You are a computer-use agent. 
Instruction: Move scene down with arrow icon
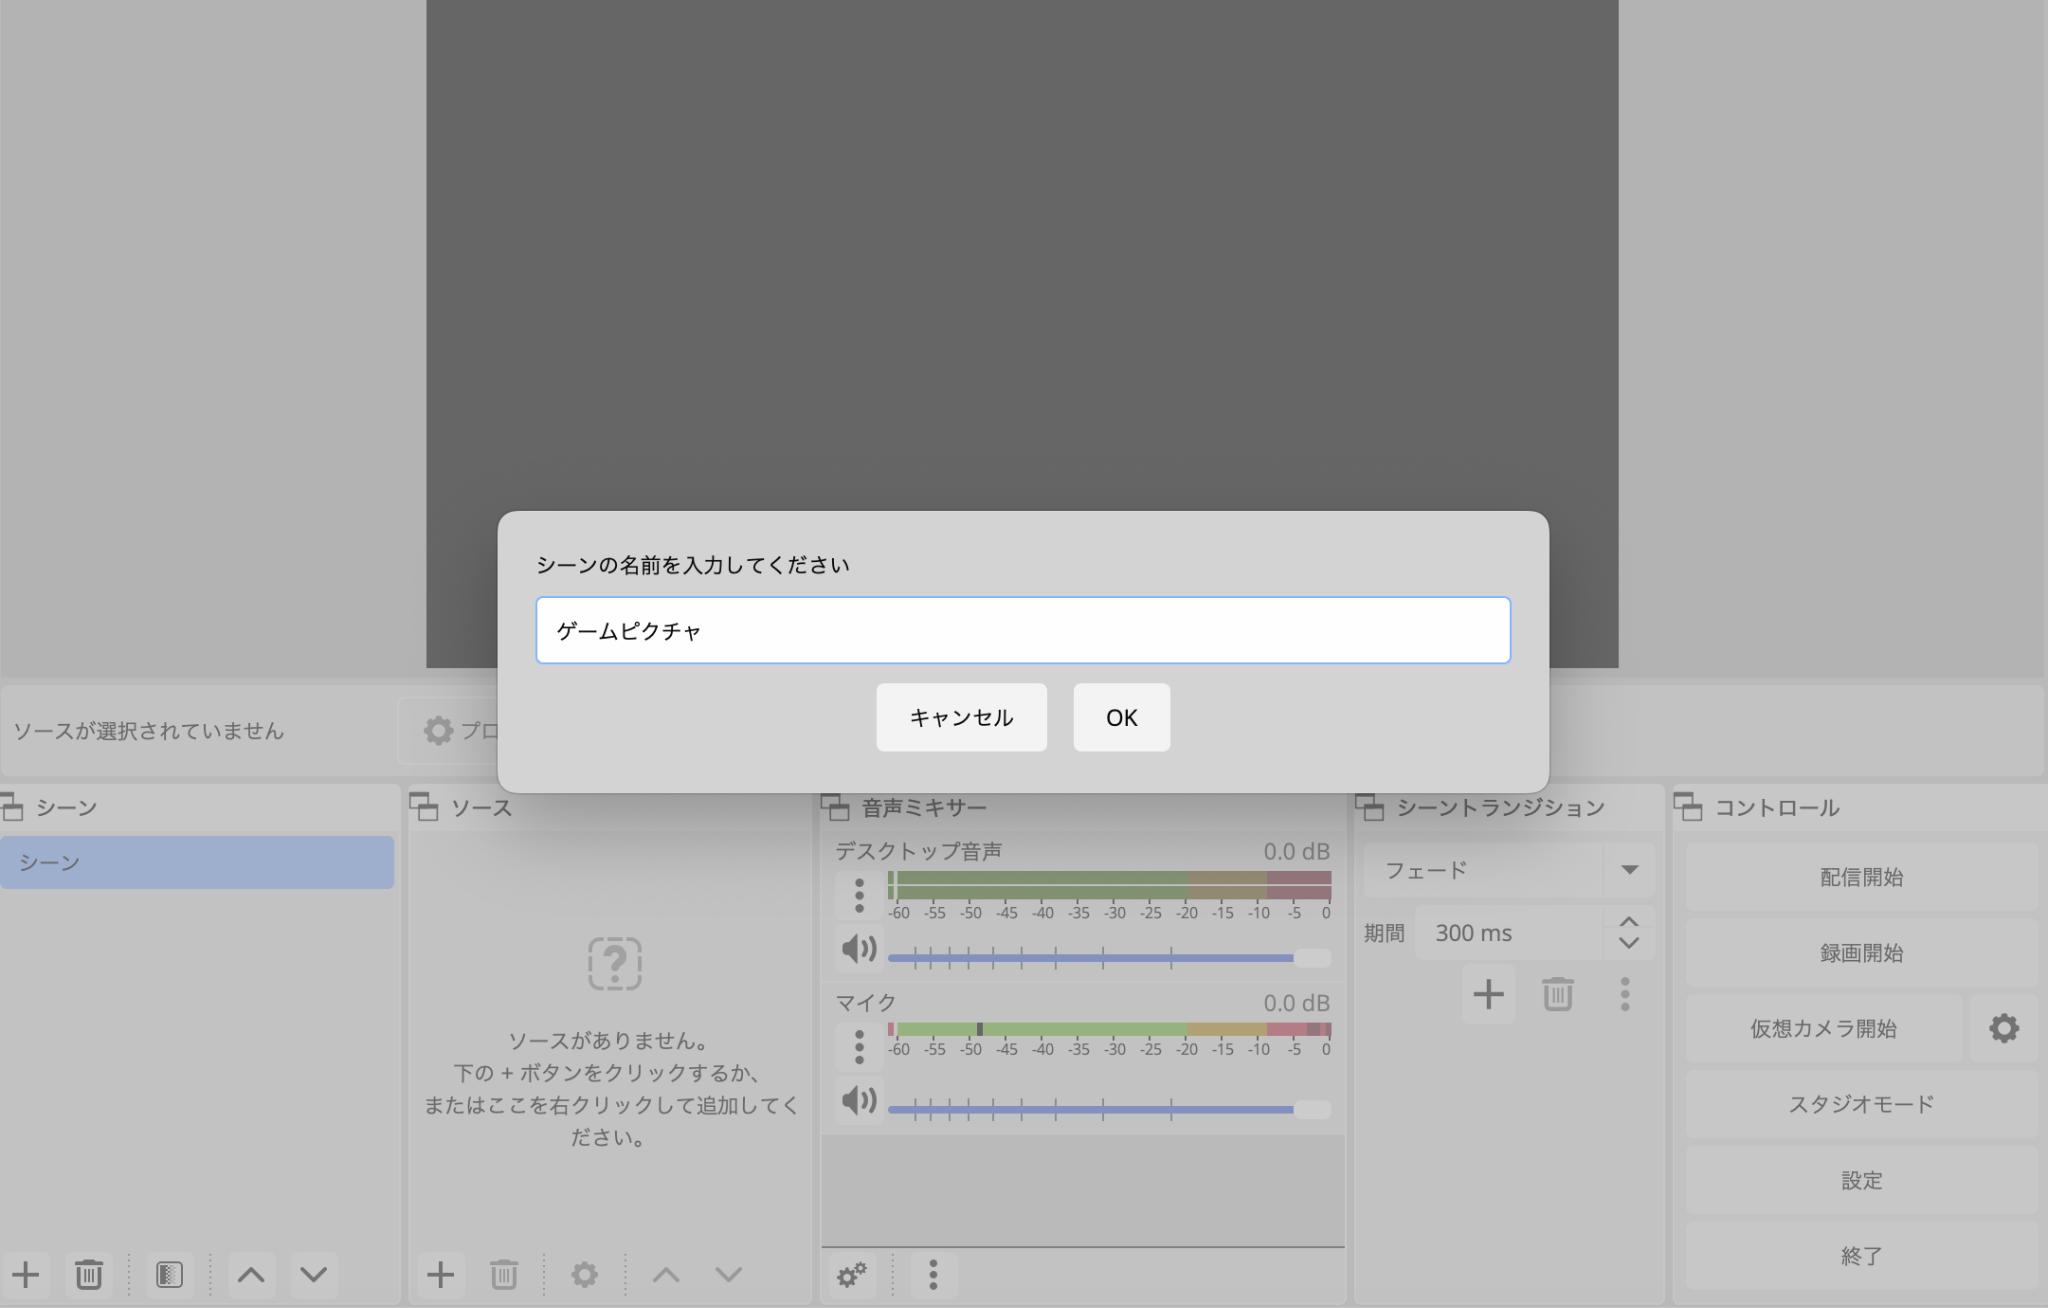point(313,1274)
